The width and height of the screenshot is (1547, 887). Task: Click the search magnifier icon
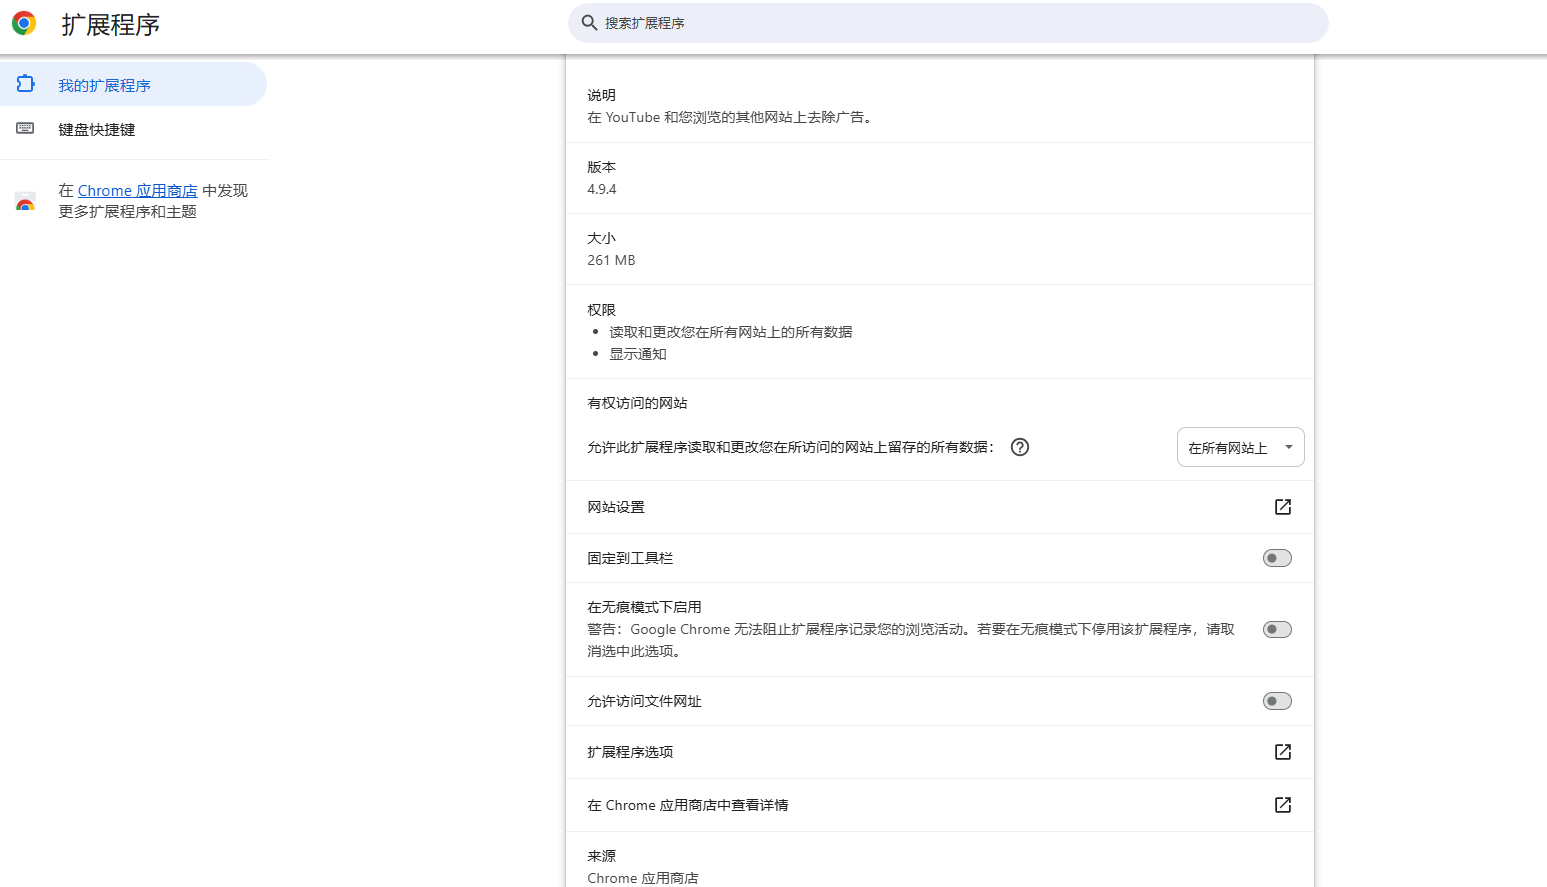click(x=589, y=23)
